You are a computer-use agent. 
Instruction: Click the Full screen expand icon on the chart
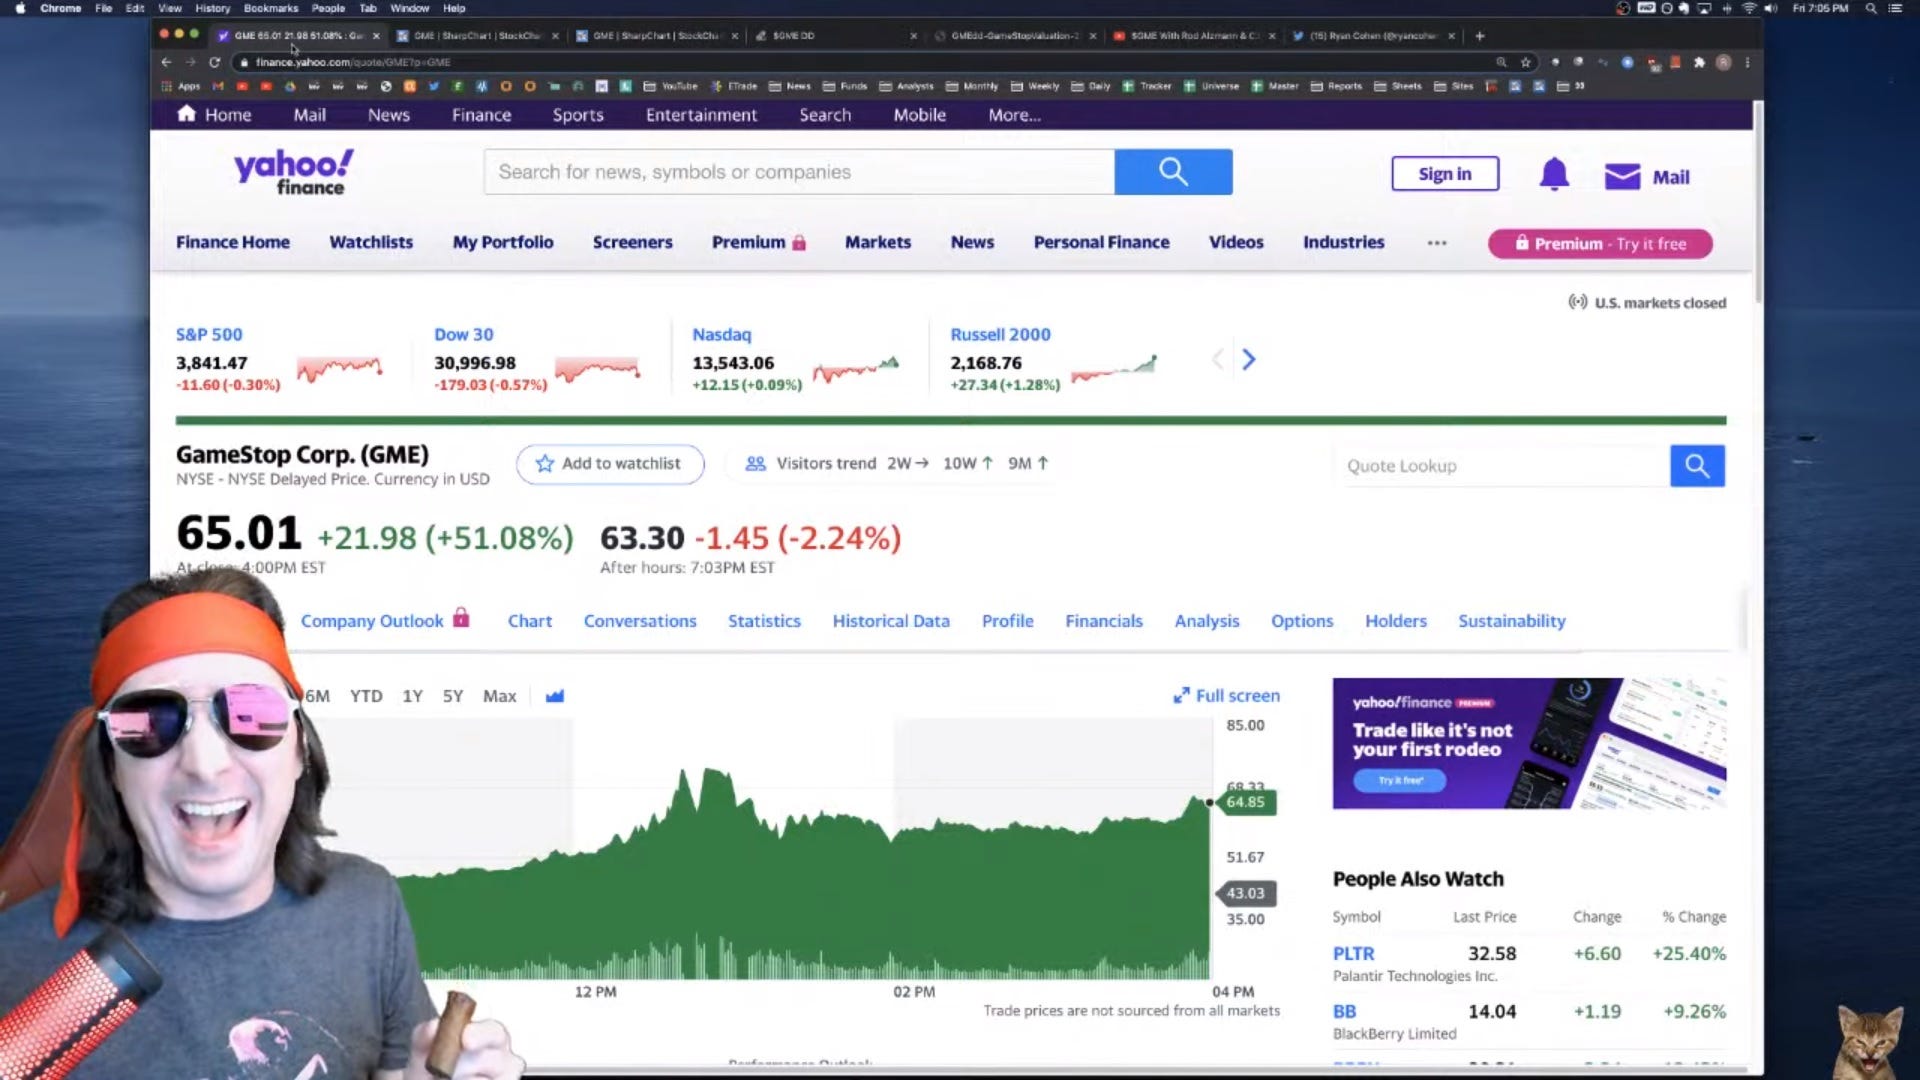click(x=1181, y=695)
